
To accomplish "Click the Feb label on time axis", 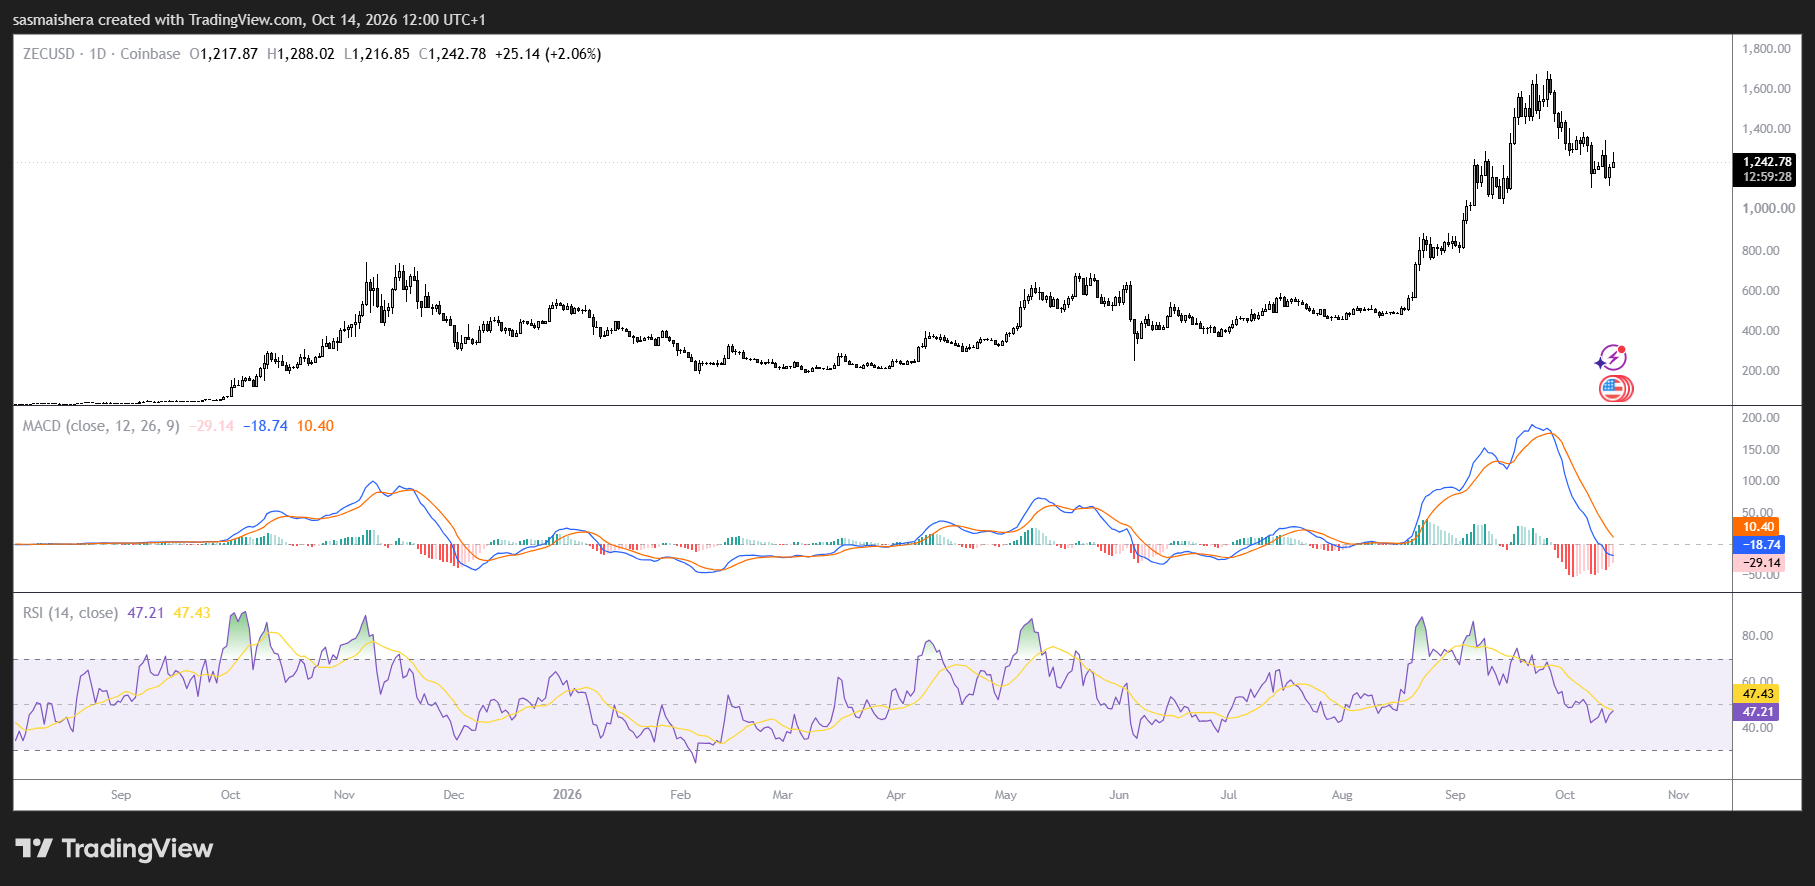I will (x=680, y=795).
